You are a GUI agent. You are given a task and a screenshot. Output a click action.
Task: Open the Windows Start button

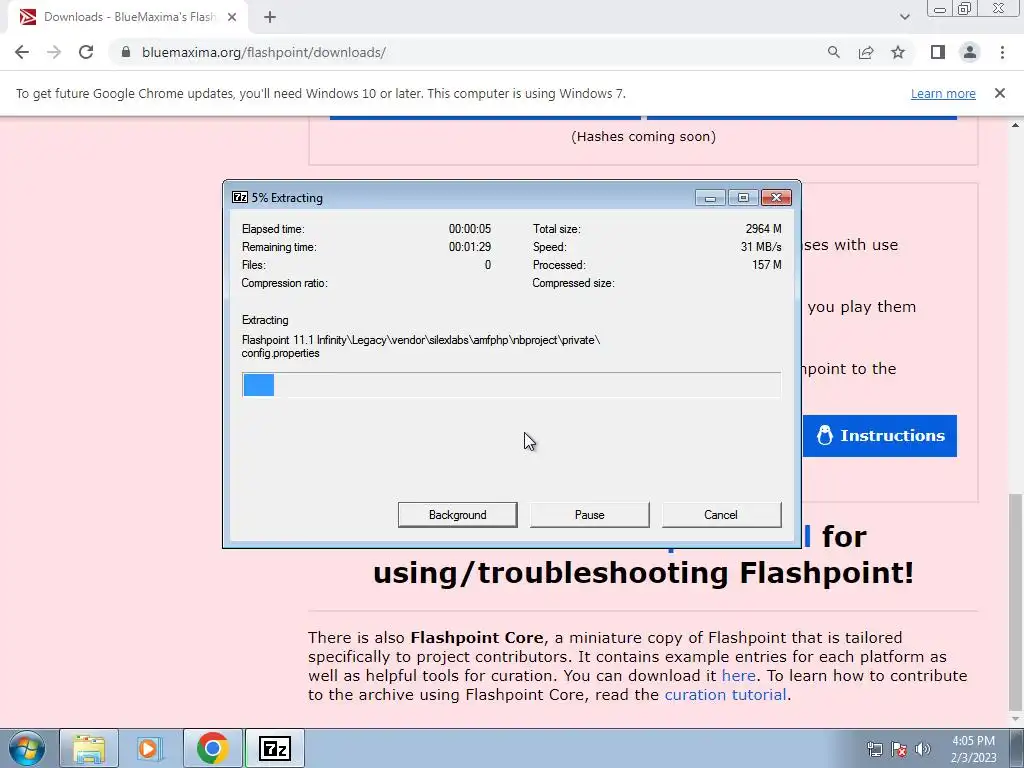[x=27, y=748]
